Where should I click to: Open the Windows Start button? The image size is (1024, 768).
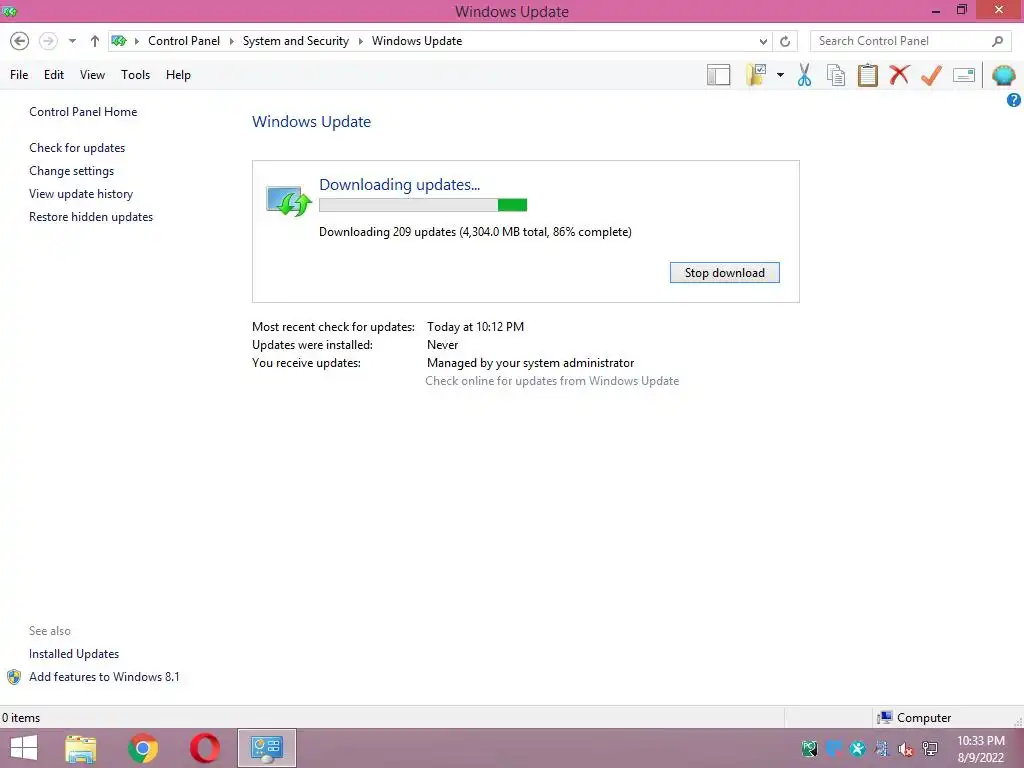click(24, 748)
